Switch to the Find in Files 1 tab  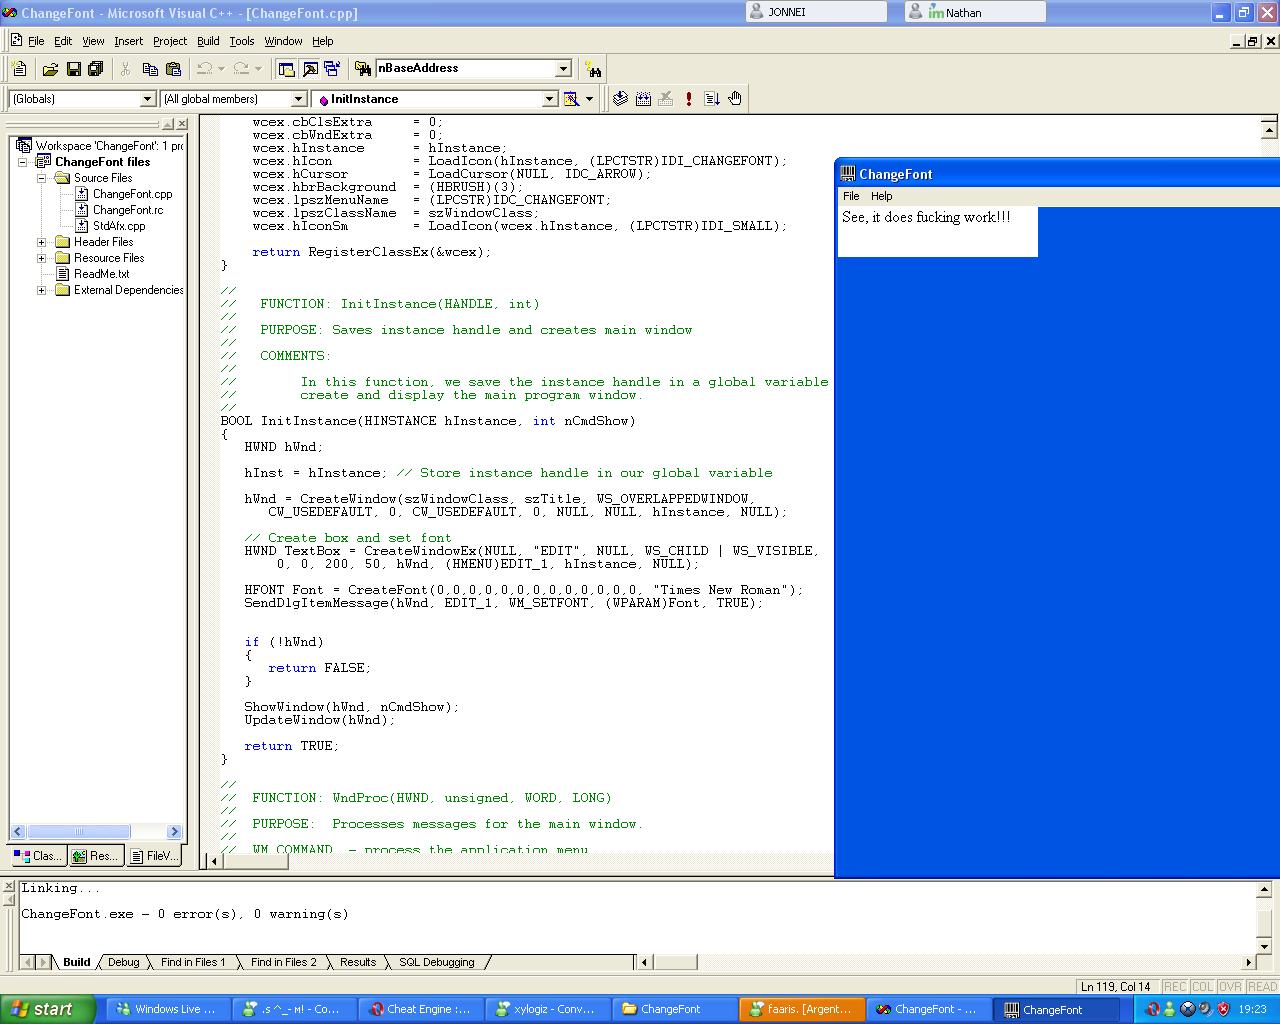tap(192, 962)
